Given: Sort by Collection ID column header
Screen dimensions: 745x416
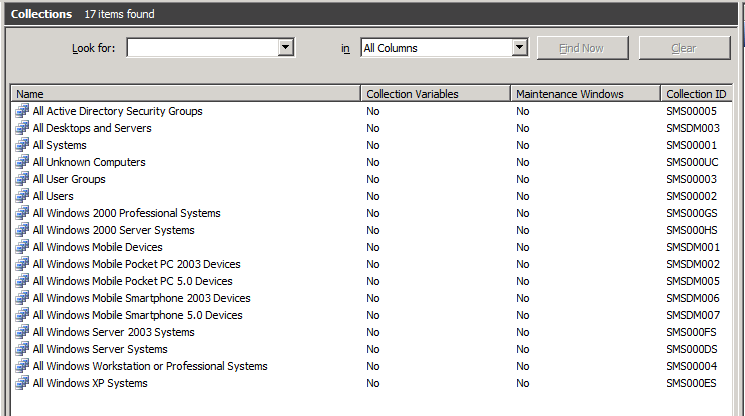Looking at the screenshot, I should point(696,94).
